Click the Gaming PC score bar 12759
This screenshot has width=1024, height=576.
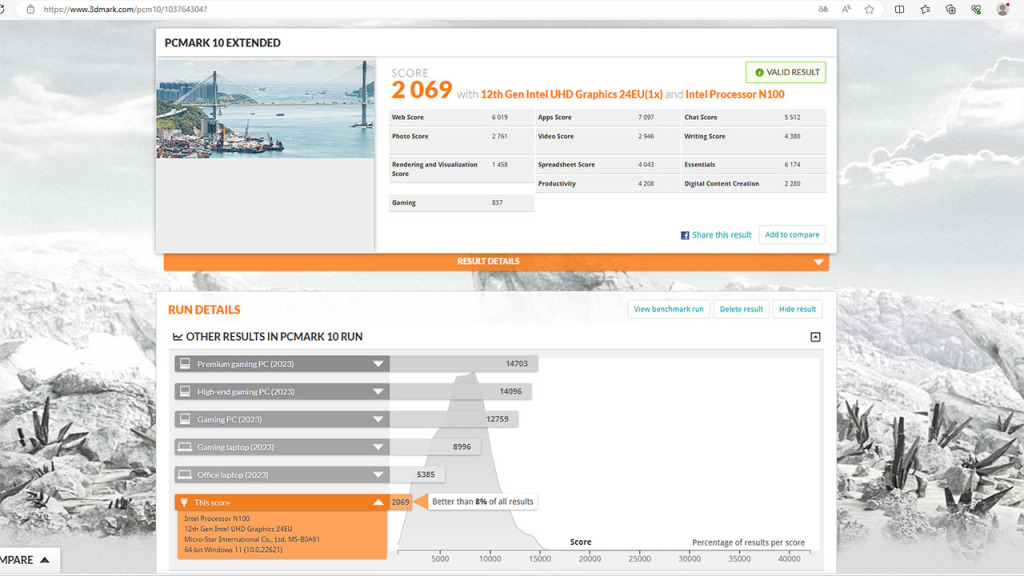(454, 419)
